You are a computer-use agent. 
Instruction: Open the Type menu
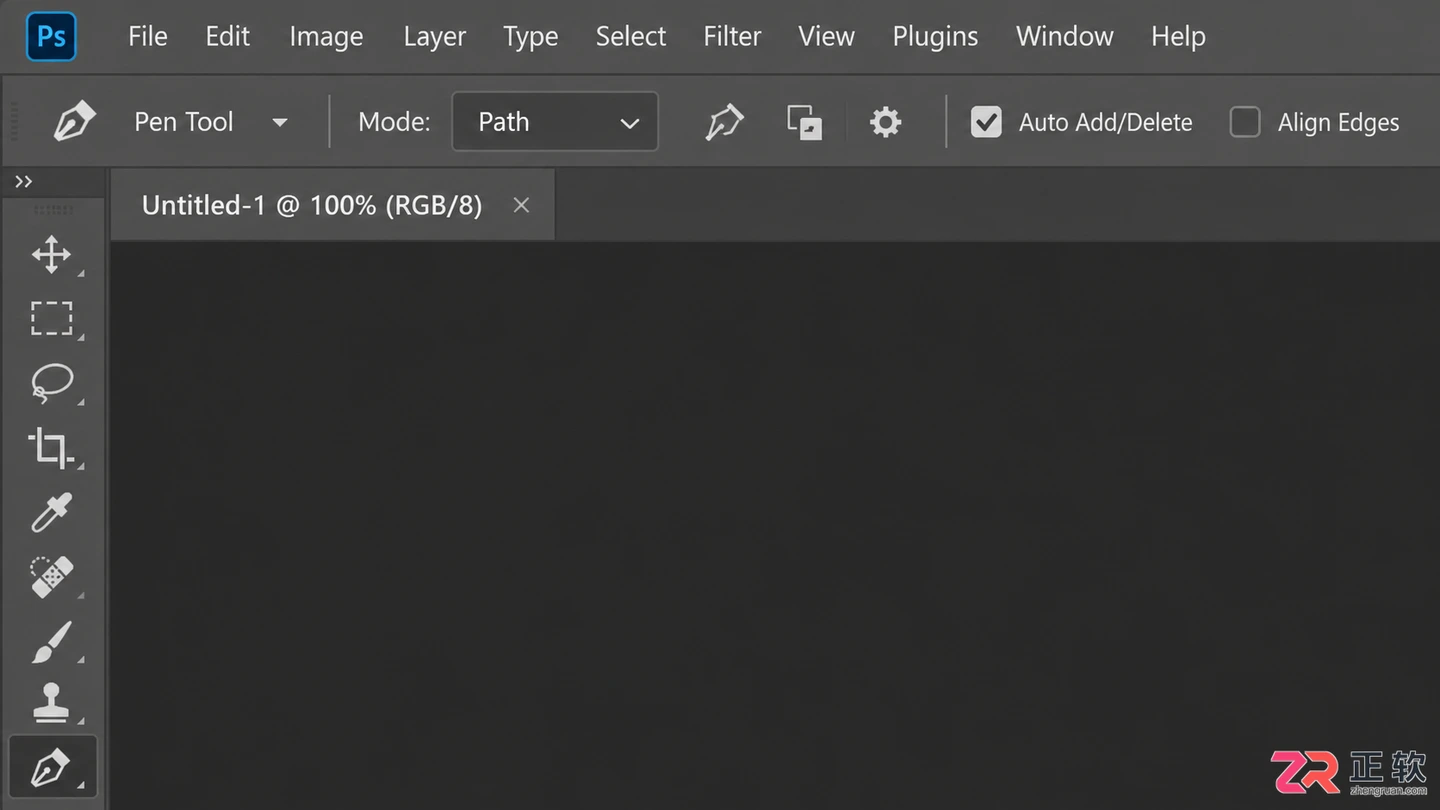pos(531,37)
